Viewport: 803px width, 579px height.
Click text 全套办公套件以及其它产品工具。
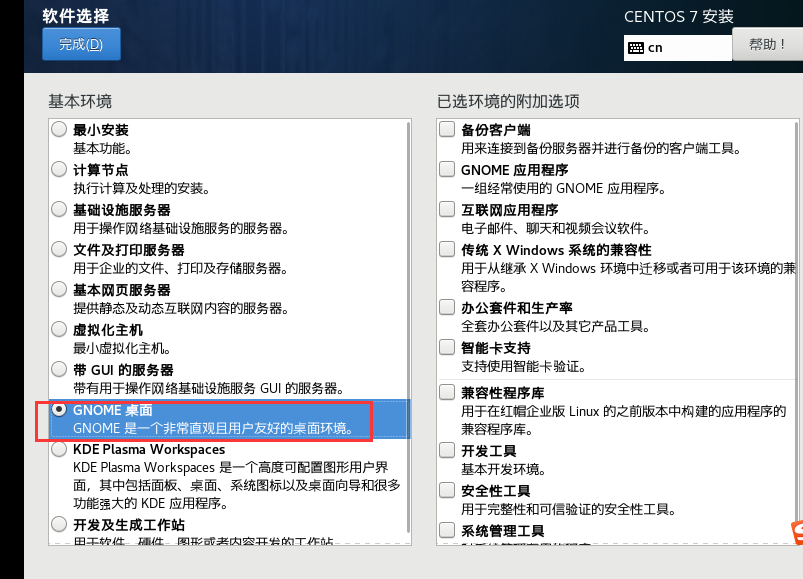click(x=556, y=326)
